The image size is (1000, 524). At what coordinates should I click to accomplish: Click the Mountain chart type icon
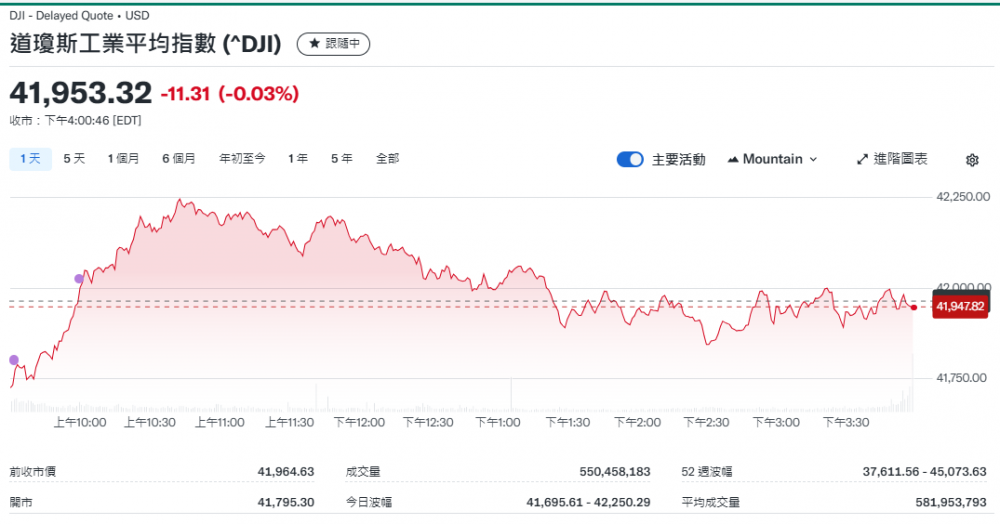click(733, 159)
